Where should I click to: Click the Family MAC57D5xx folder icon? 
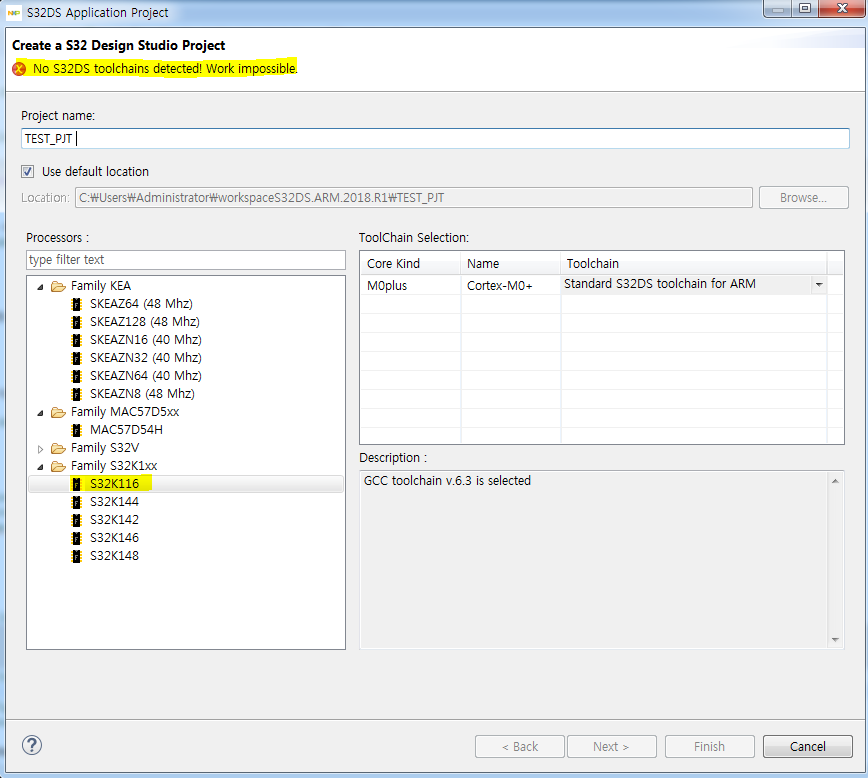tap(58, 413)
